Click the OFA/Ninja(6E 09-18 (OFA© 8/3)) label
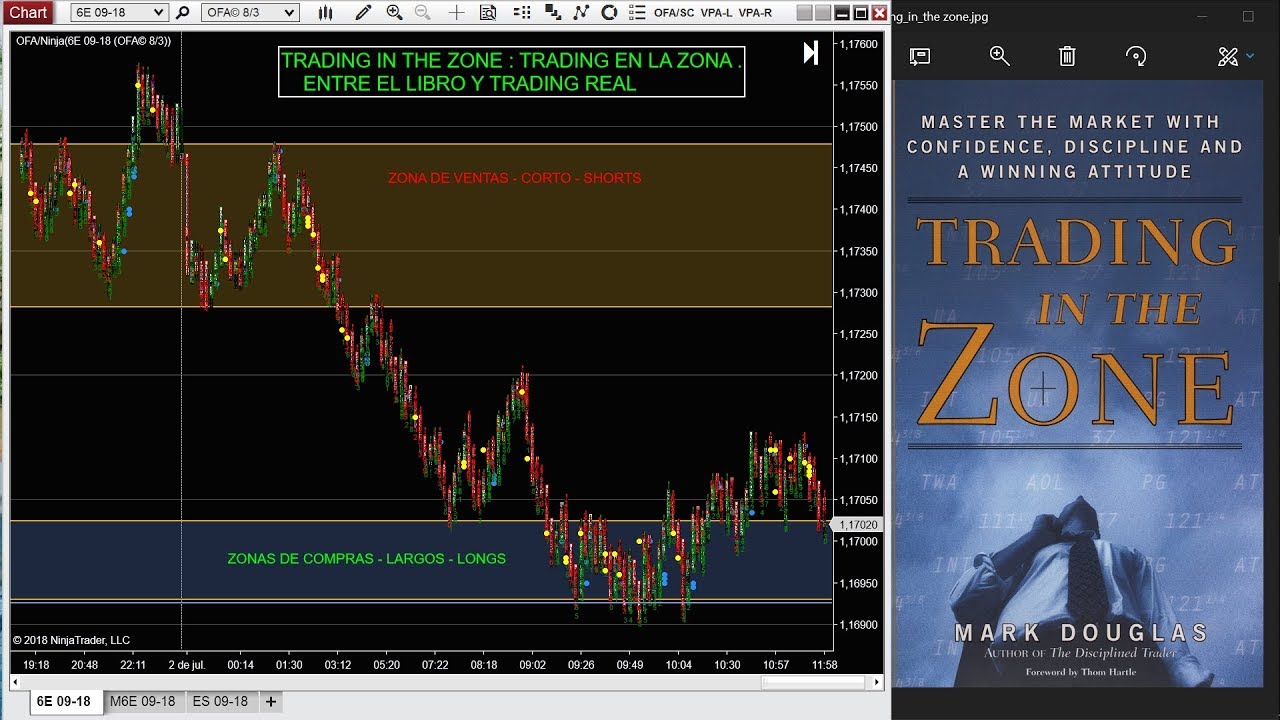The image size is (1280, 720). click(93, 41)
